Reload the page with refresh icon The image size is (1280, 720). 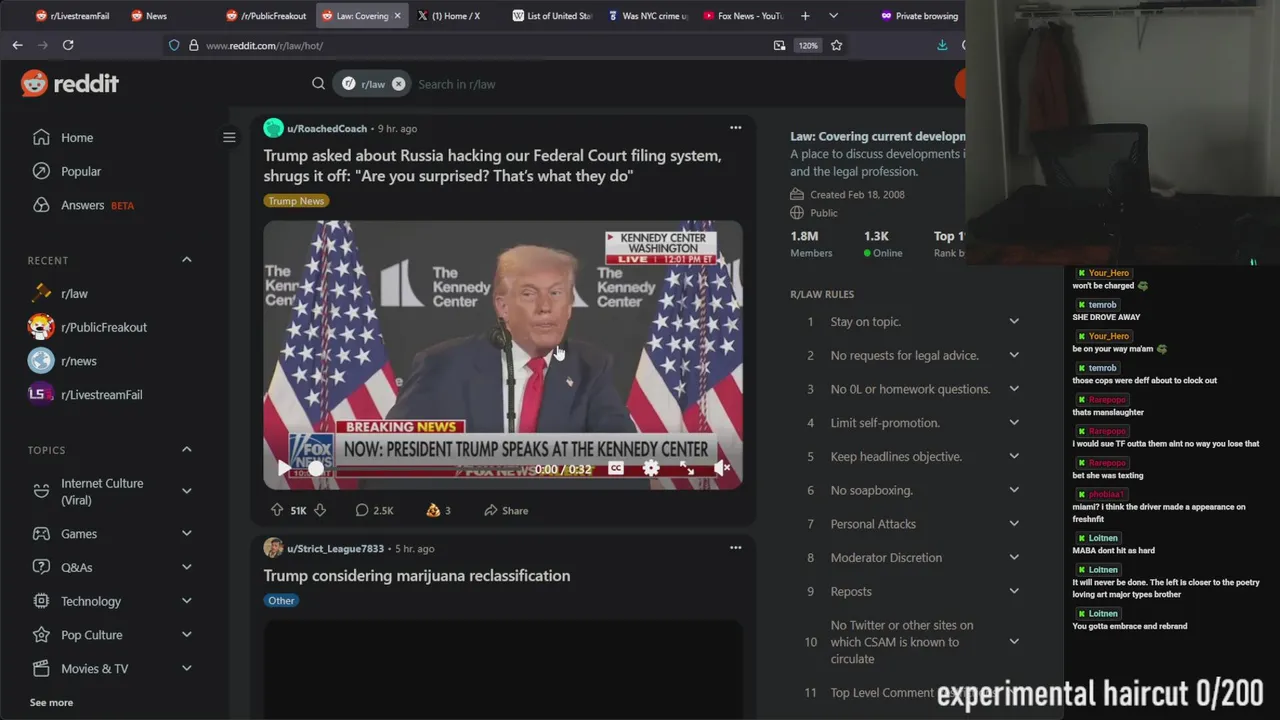[68, 45]
